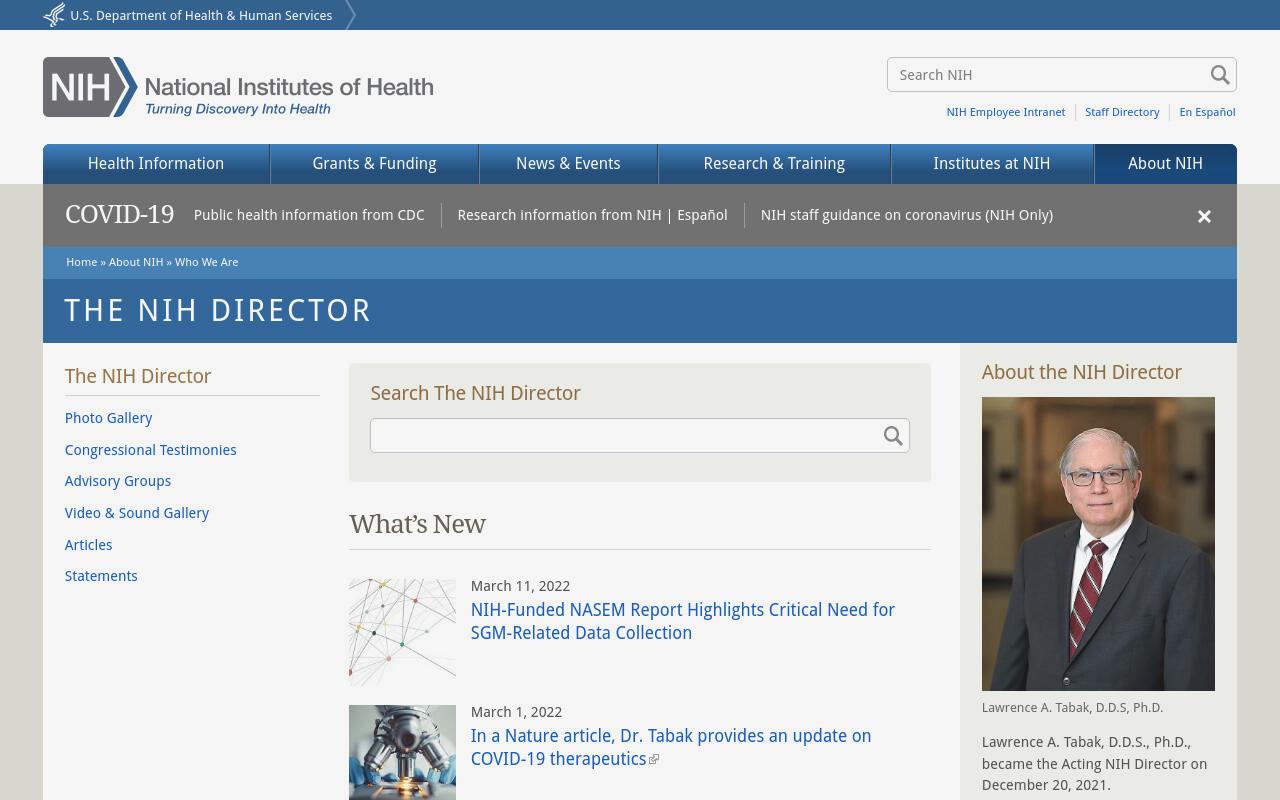Open the NIH logo homepage link
The width and height of the screenshot is (1280, 800).
point(238,87)
